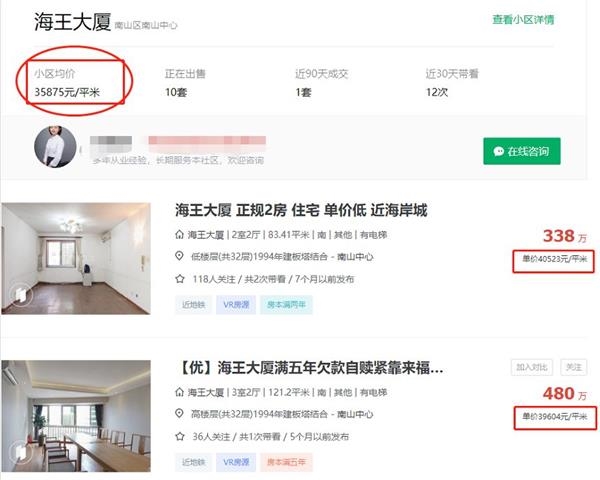The height and width of the screenshot is (480, 600).
Task: Click house icon beside first listing details
Action: (179, 235)
